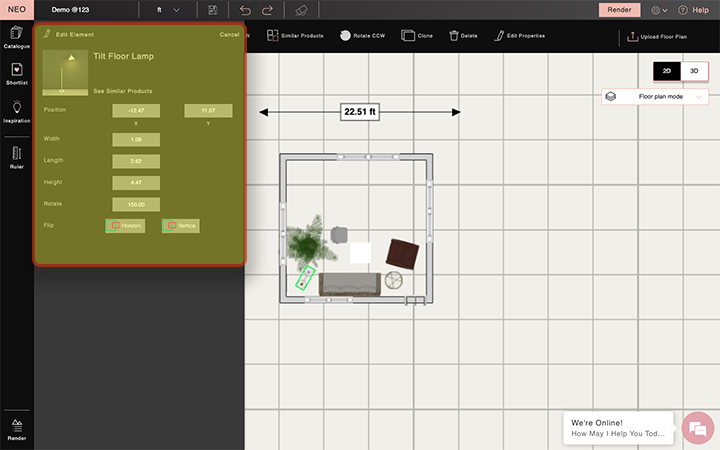Save the project with the floppy icon
Screen dimensions: 720x450
pyautogui.click(x=213, y=10)
